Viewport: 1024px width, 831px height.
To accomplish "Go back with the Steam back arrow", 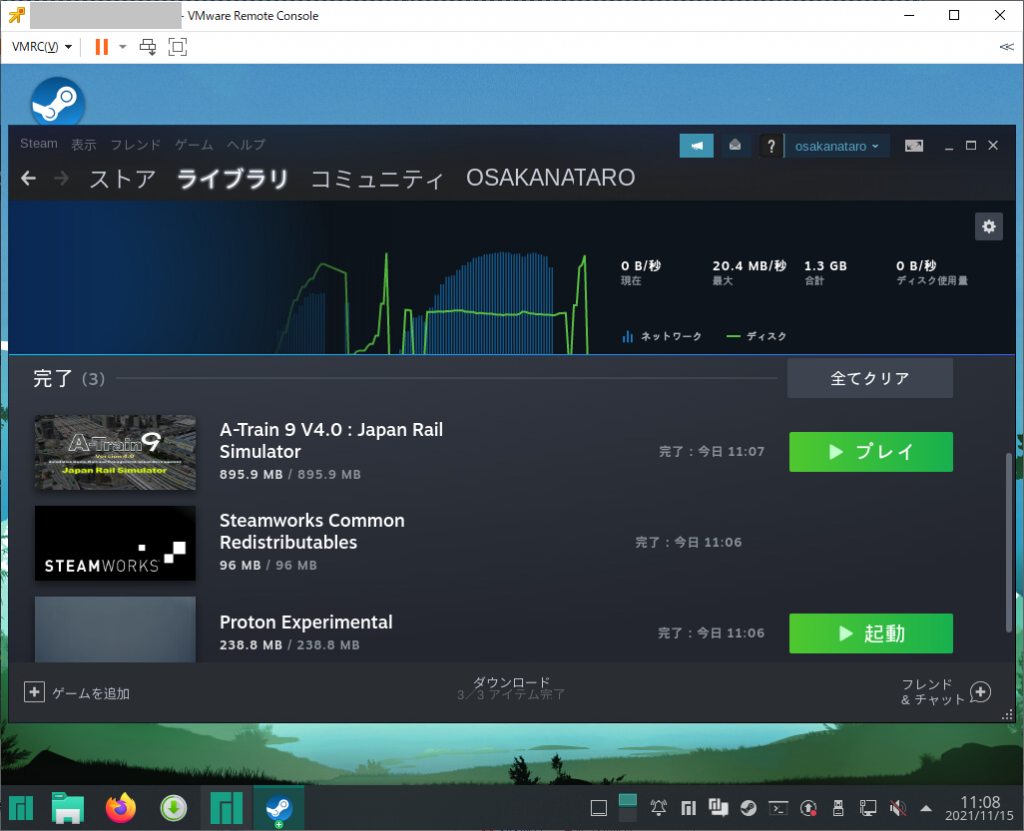I will point(28,178).
